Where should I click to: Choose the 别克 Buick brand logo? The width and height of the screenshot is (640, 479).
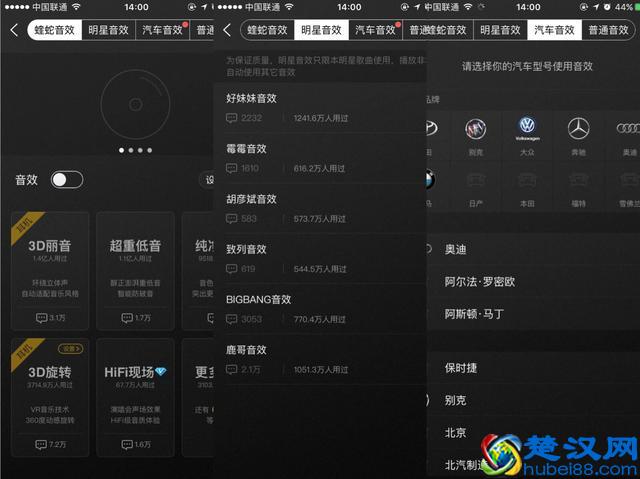click(476, 129)
